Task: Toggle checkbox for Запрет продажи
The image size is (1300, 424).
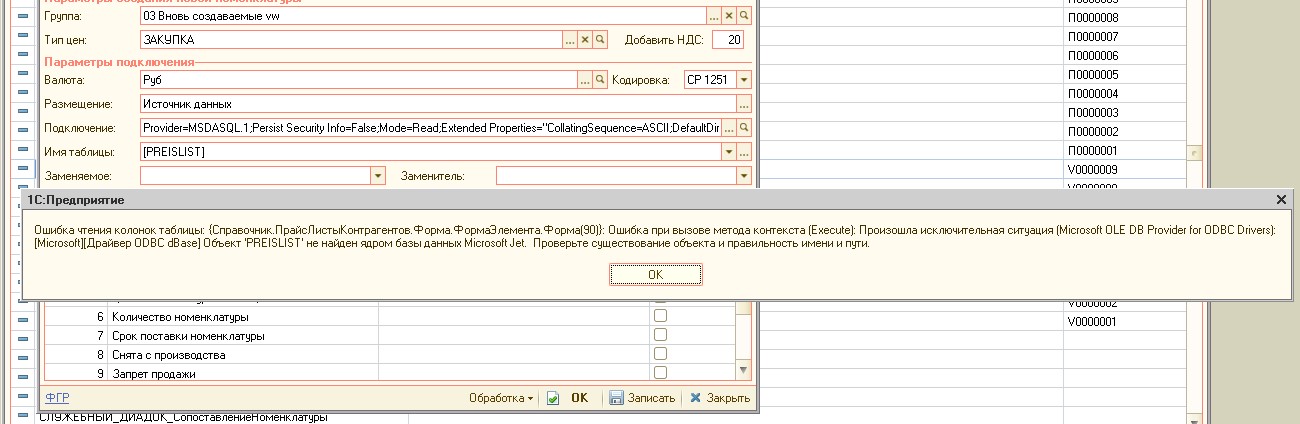Action: pos(660,373)
